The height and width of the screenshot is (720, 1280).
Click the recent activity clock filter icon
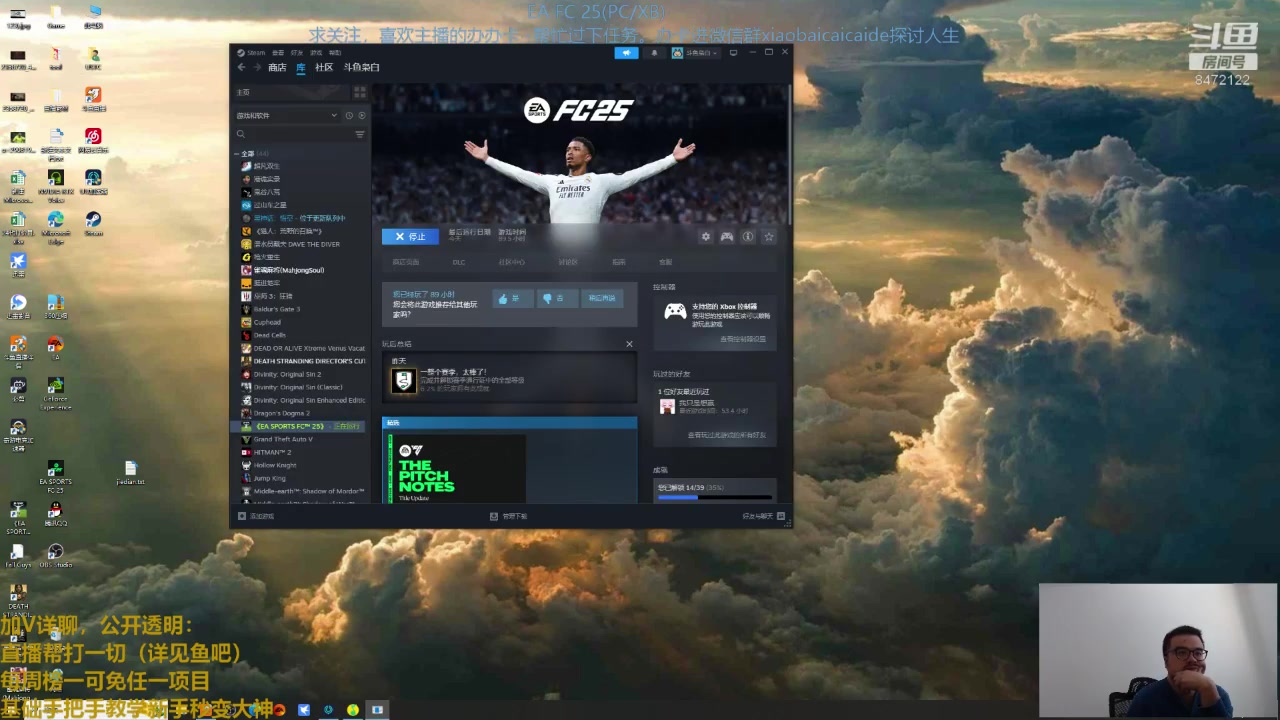[349, 115]
